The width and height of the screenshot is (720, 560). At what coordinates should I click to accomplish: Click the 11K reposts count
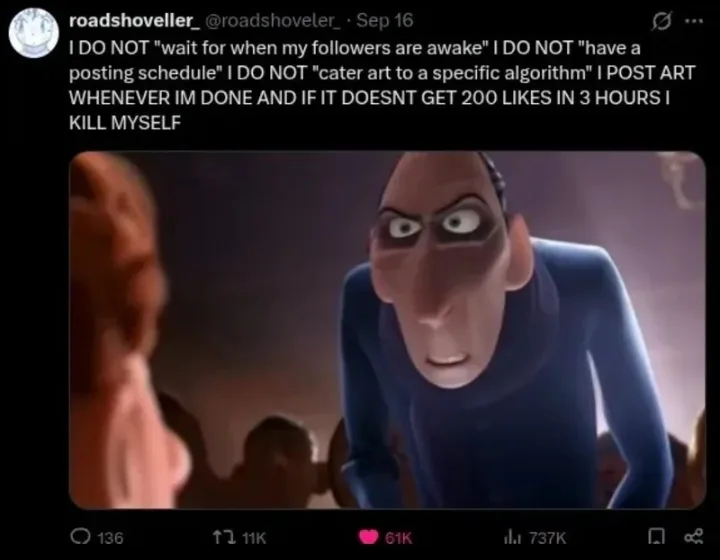click(x=254, y=538)
